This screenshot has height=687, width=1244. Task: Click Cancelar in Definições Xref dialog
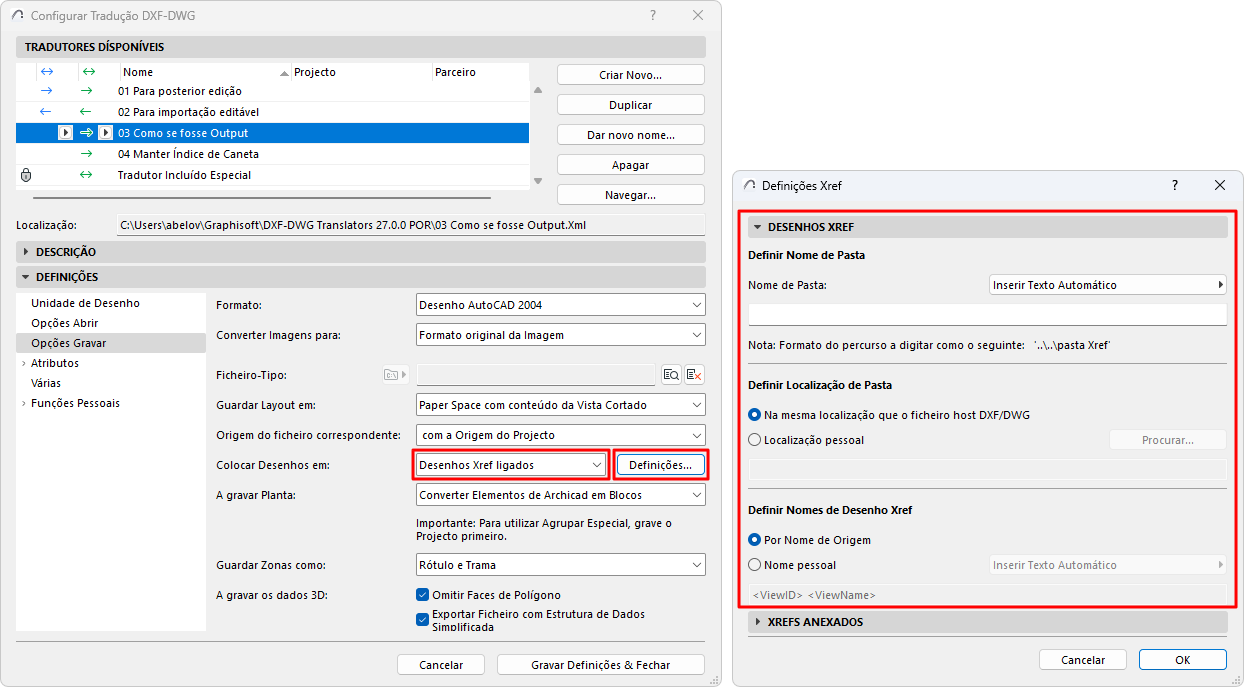point(1083,660)
